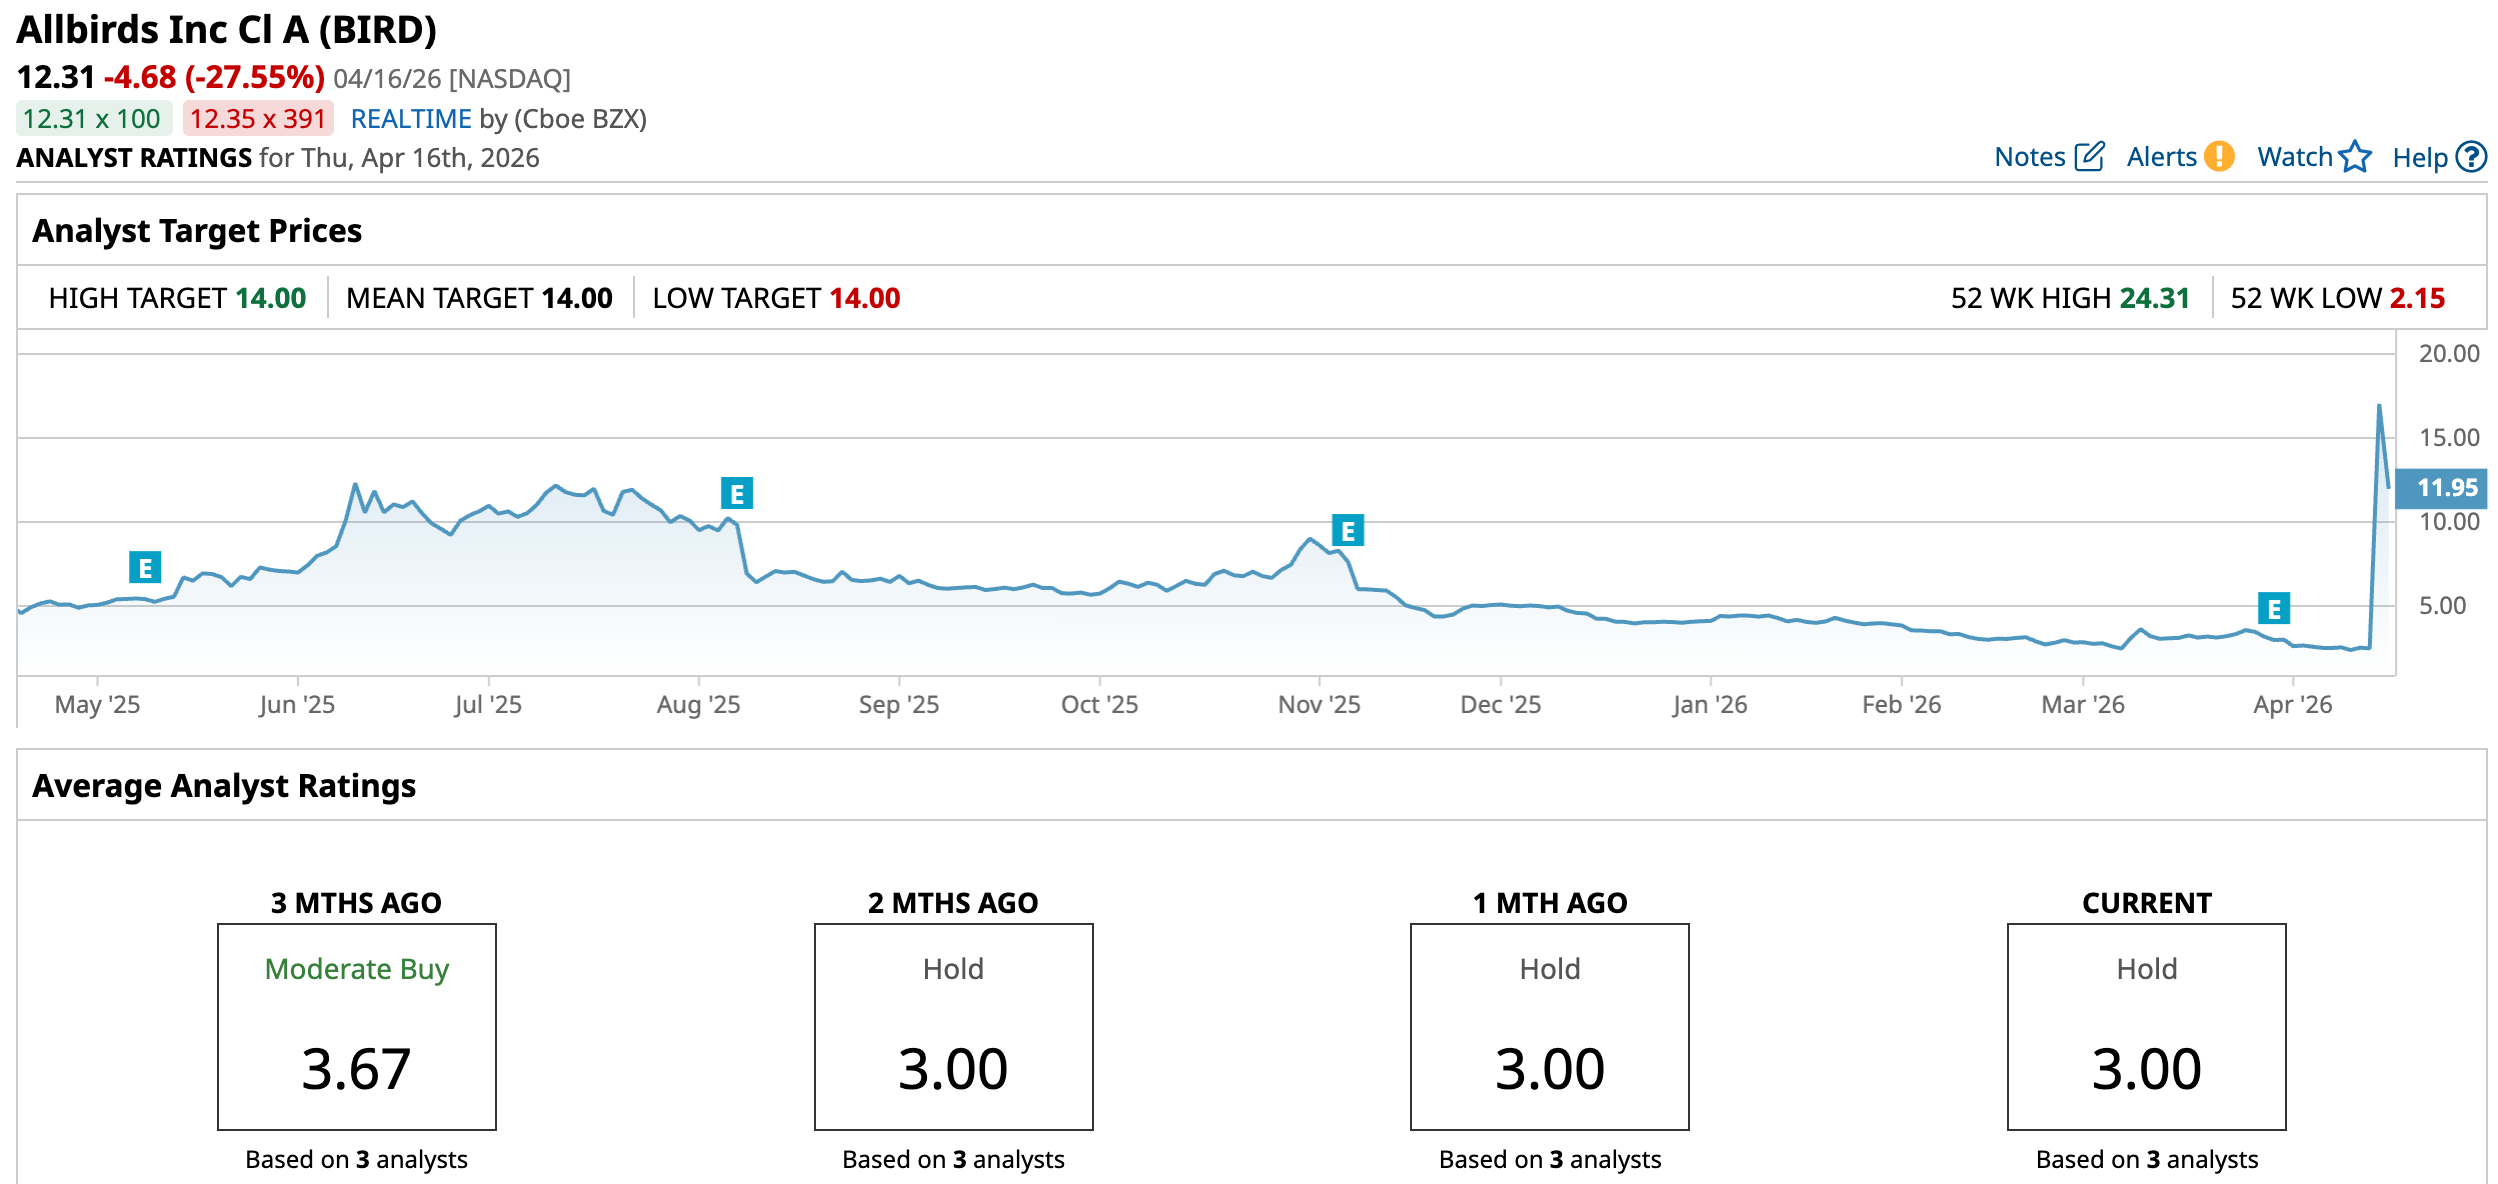Select the 2 MTHS AGO Hold rating box
Image resolution: width=2498 pixels, height=1184 pixels.
tap(953, 1026)
